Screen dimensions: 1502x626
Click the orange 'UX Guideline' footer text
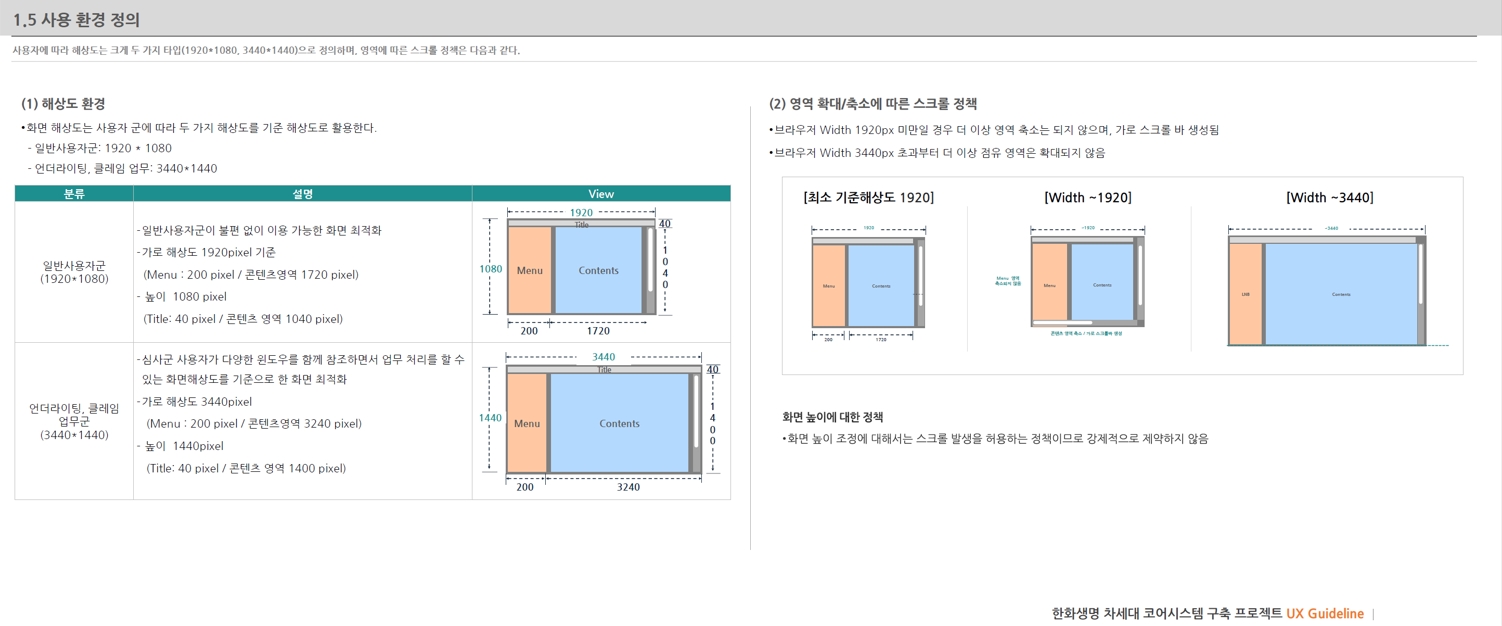point(1324,614)
